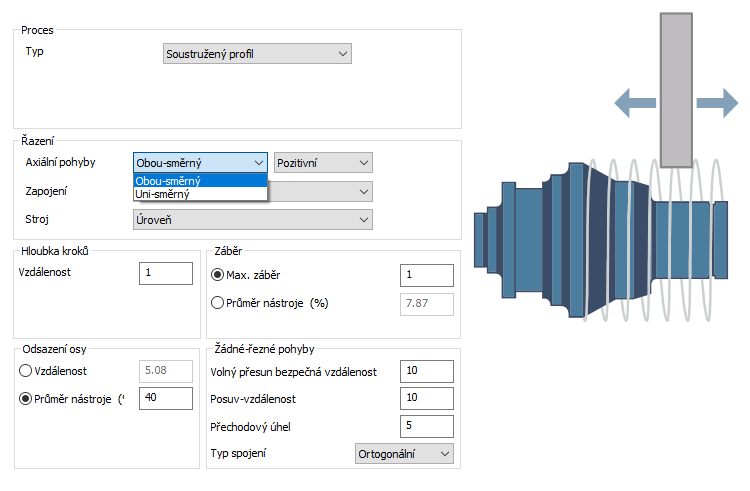Select the Vzdálenost radio in Odsazení osy
750x491 pixels.
(25, 371)
